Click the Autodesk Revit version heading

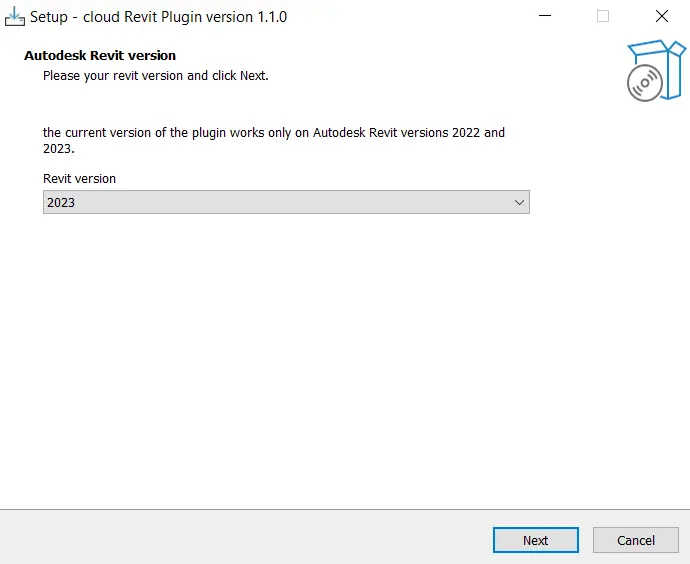pyautogui.click(x=100, y=55)
